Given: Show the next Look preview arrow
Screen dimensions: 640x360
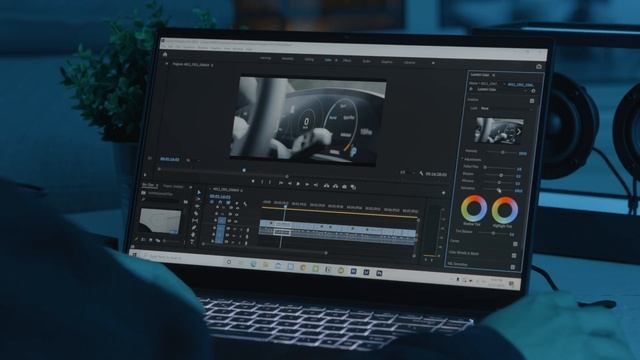Looking at the screenshot, I should click(519, 132).
